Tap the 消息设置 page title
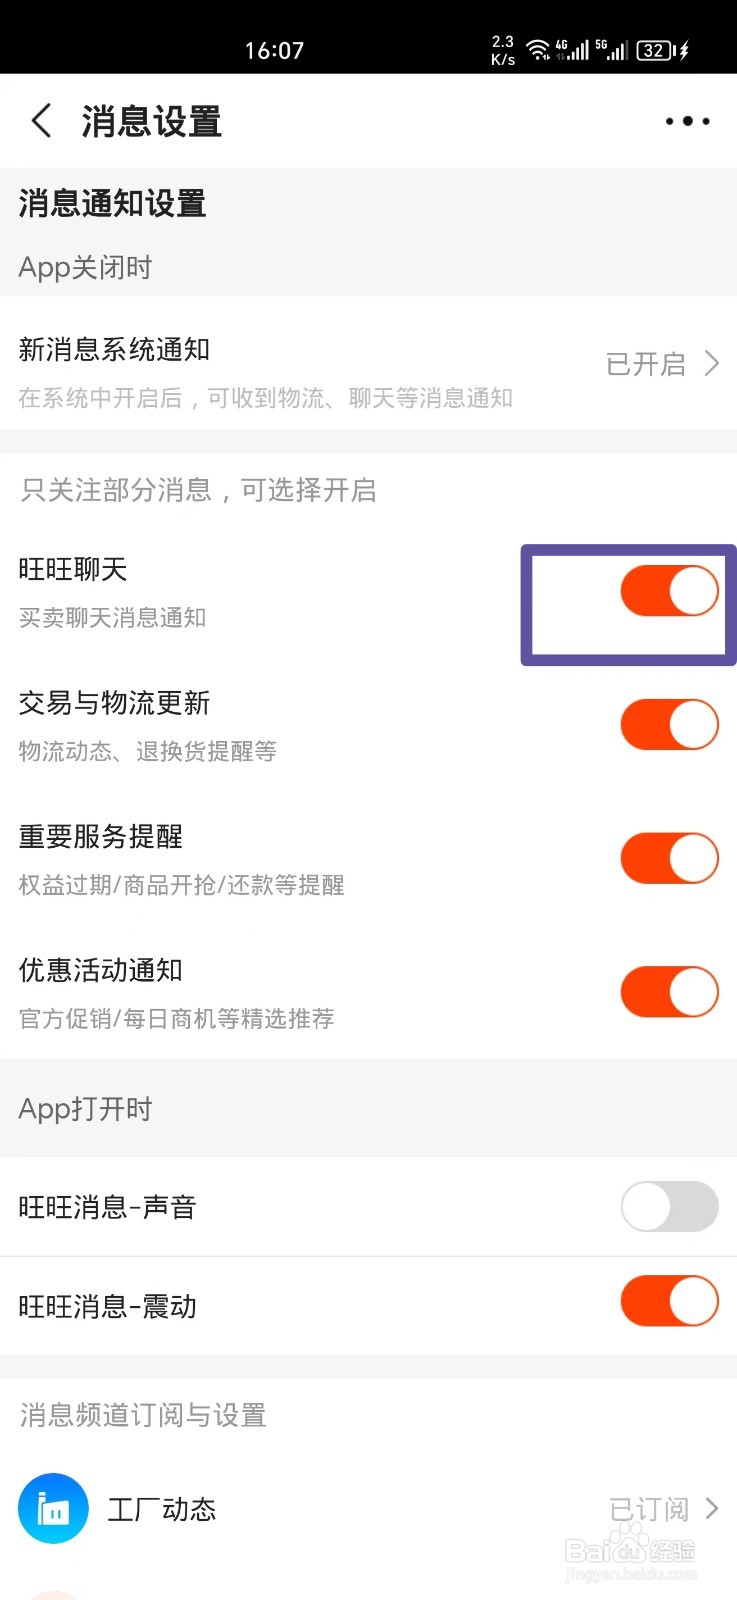737x1600 pixels. [151, 122]
